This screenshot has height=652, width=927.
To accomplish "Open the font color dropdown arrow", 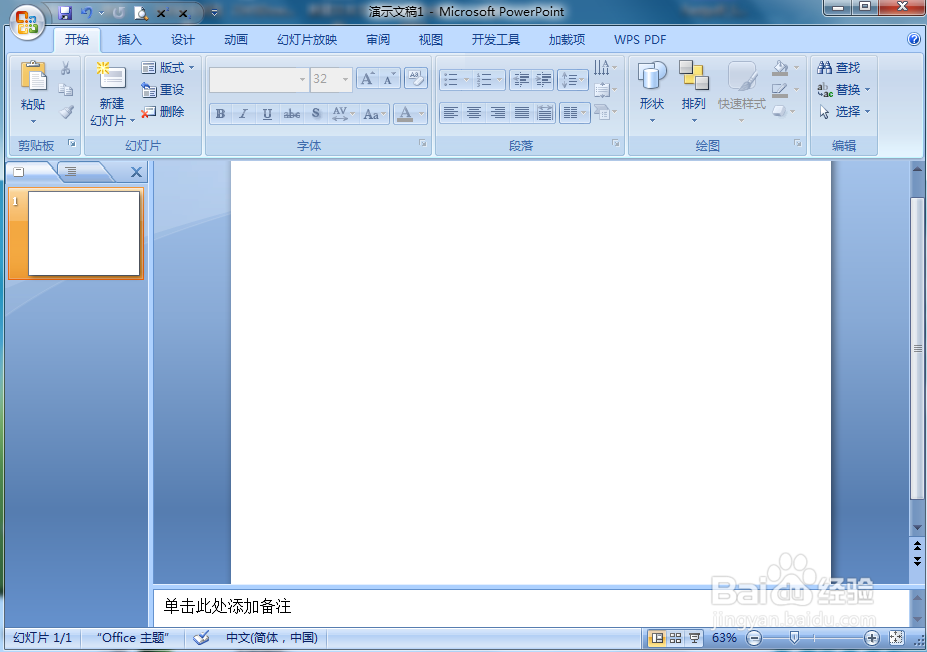I will (x=422, y=113).
